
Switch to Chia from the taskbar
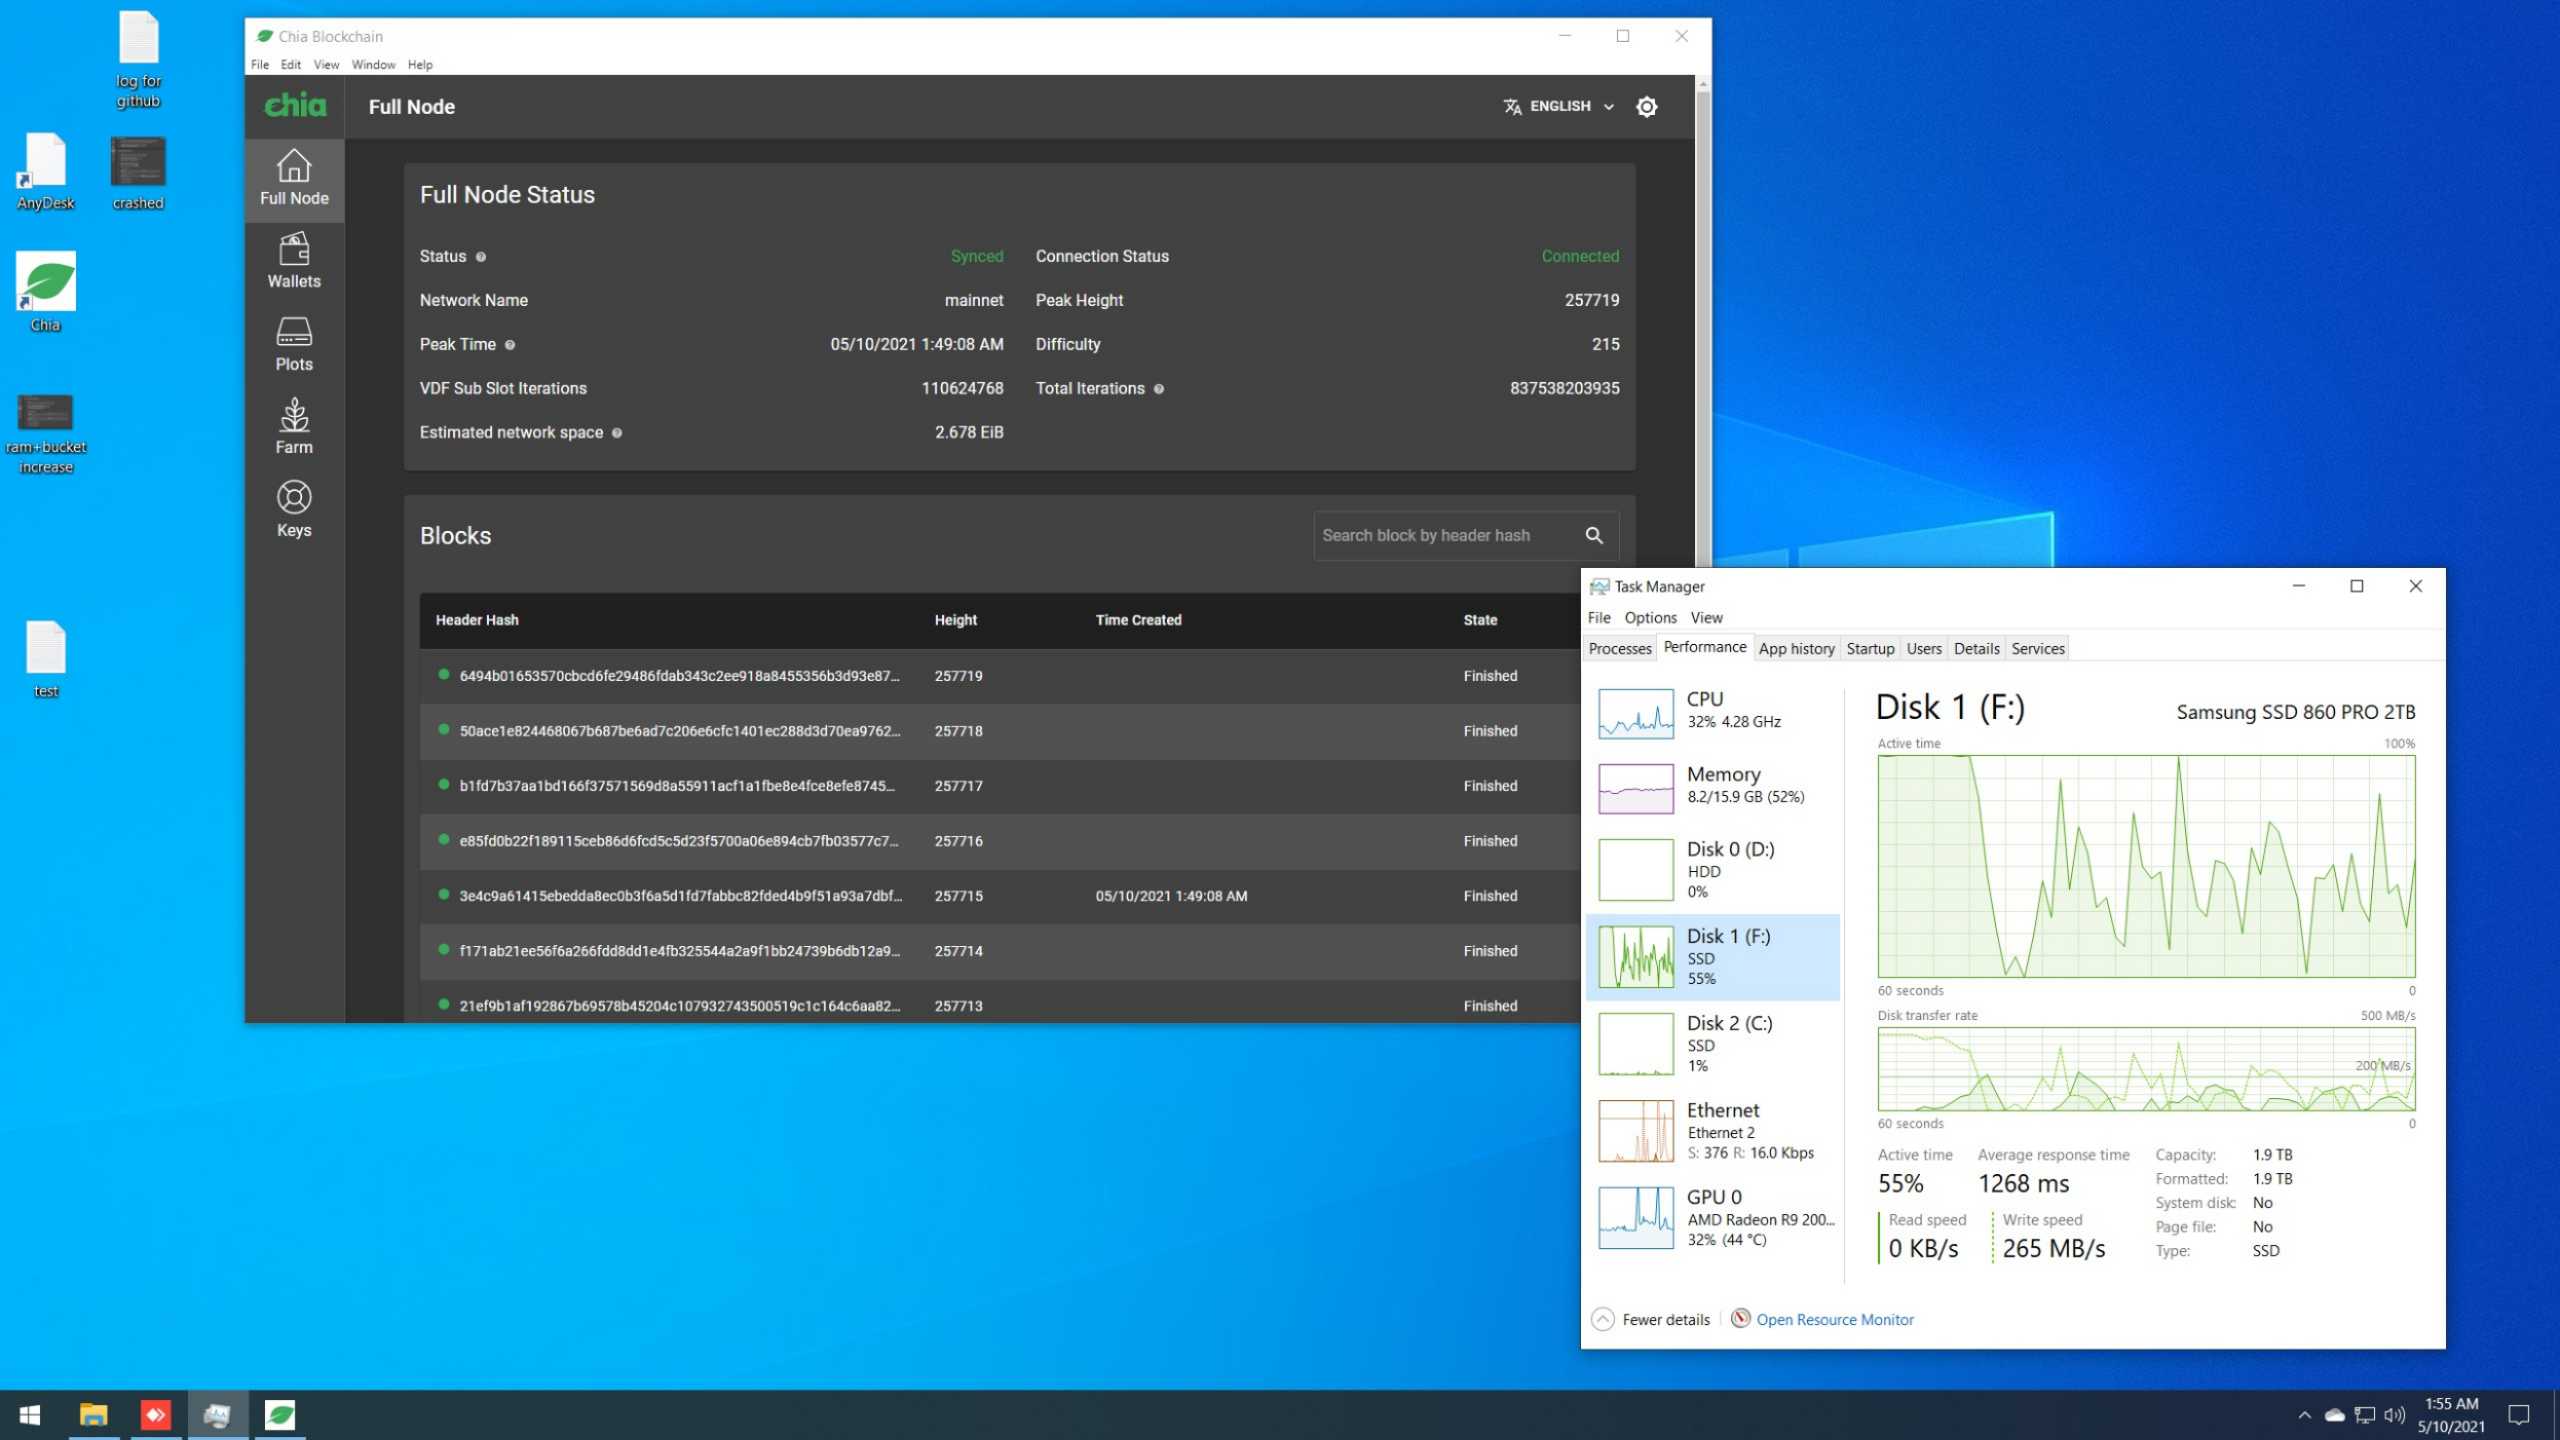coord(280,1415)
